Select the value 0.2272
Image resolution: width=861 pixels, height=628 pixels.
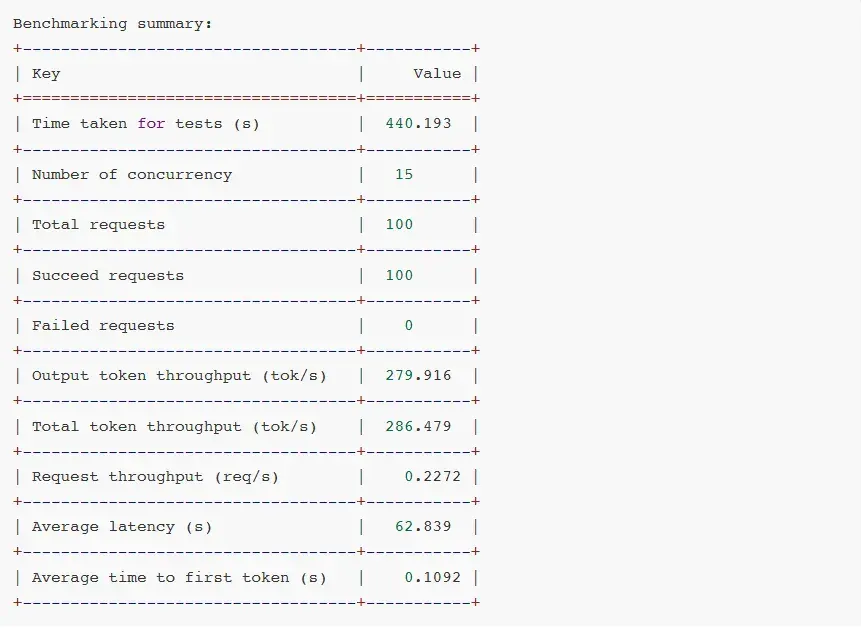433,476
